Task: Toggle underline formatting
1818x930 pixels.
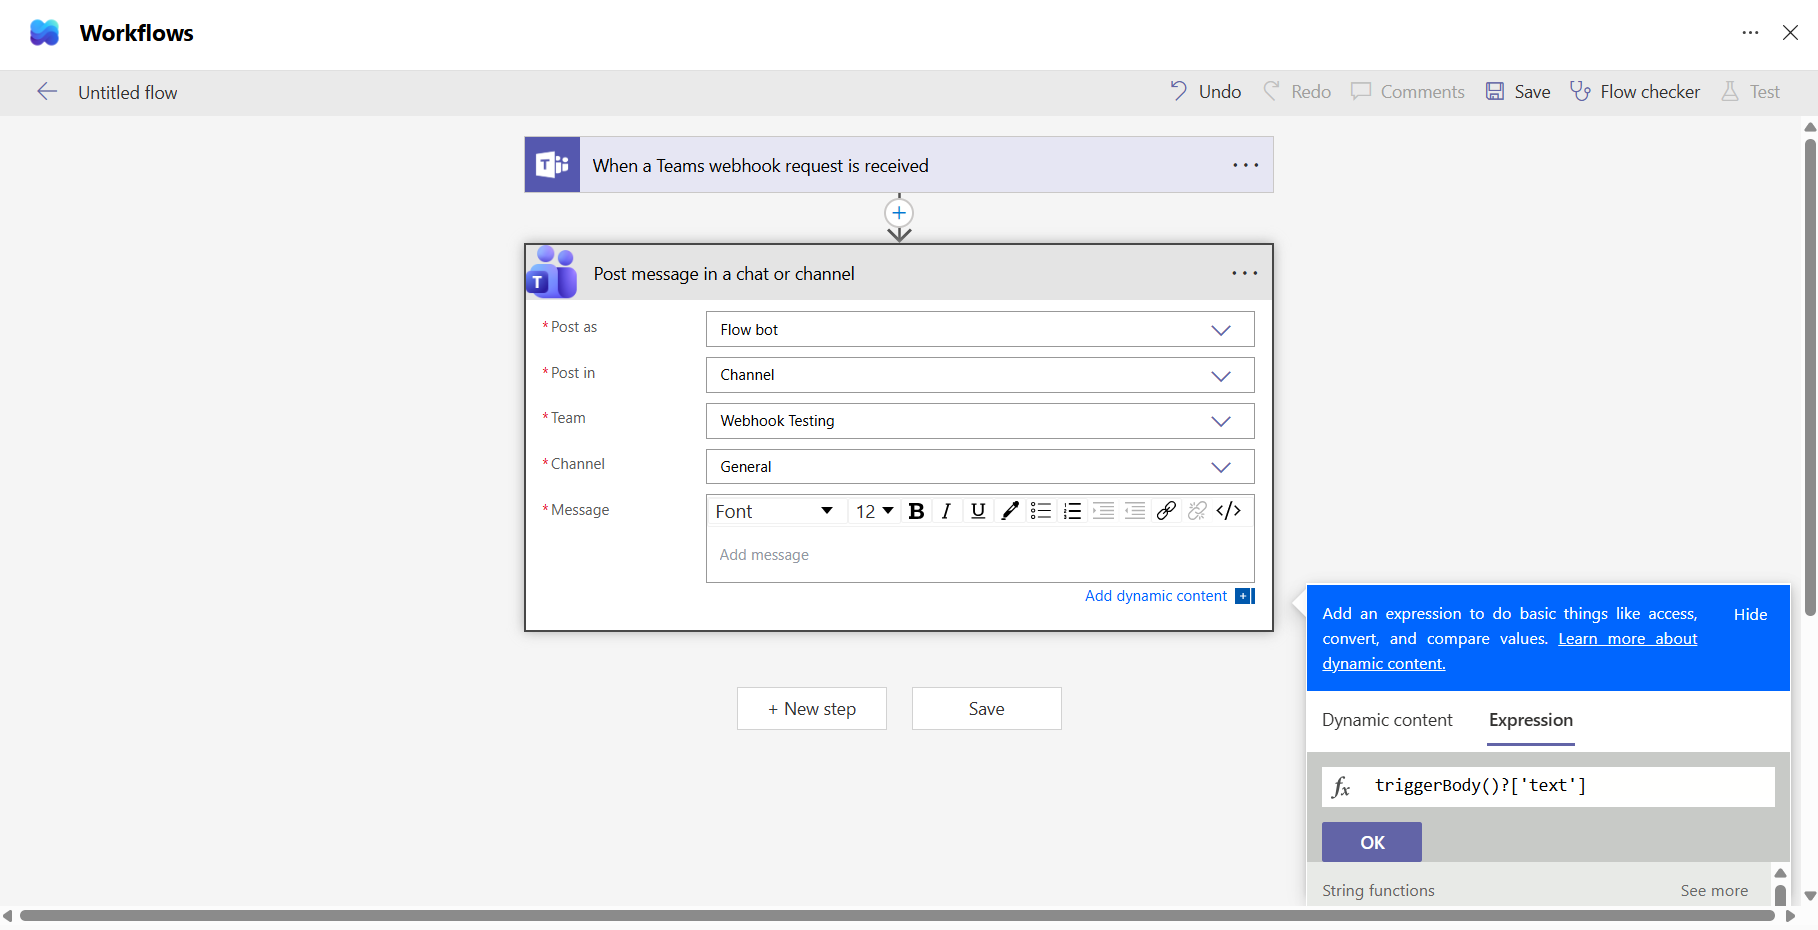Action: click(978, 511)
